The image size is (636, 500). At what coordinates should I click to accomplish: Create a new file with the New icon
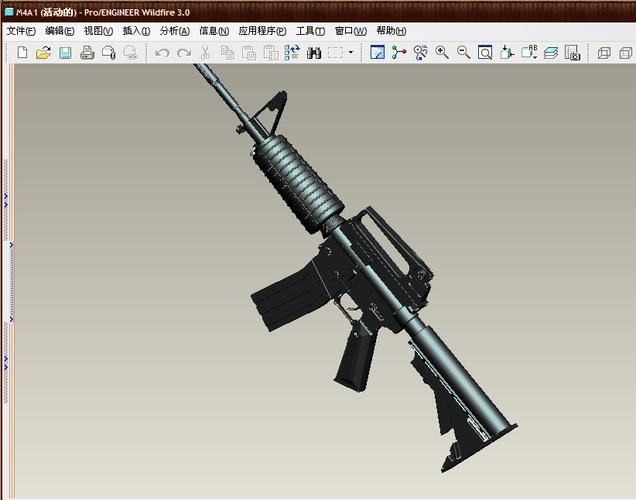tap(22, 53)
